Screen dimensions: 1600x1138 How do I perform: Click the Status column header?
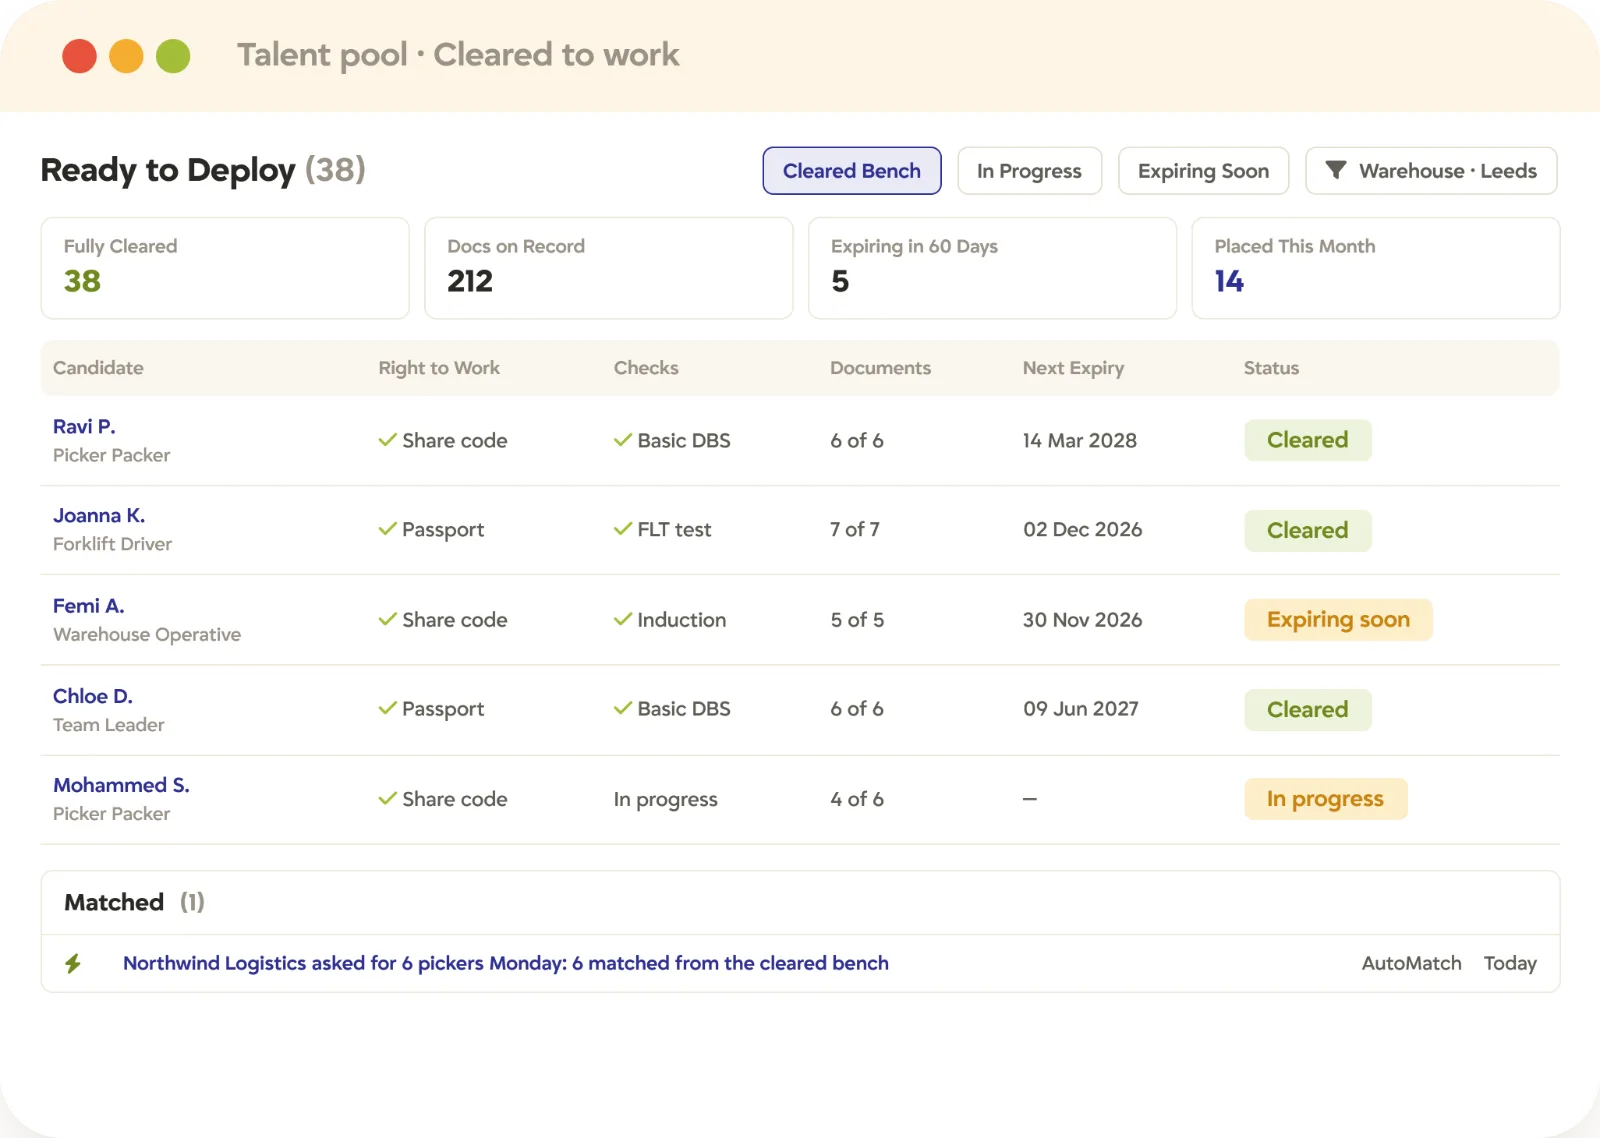(x=1271, y=368)
